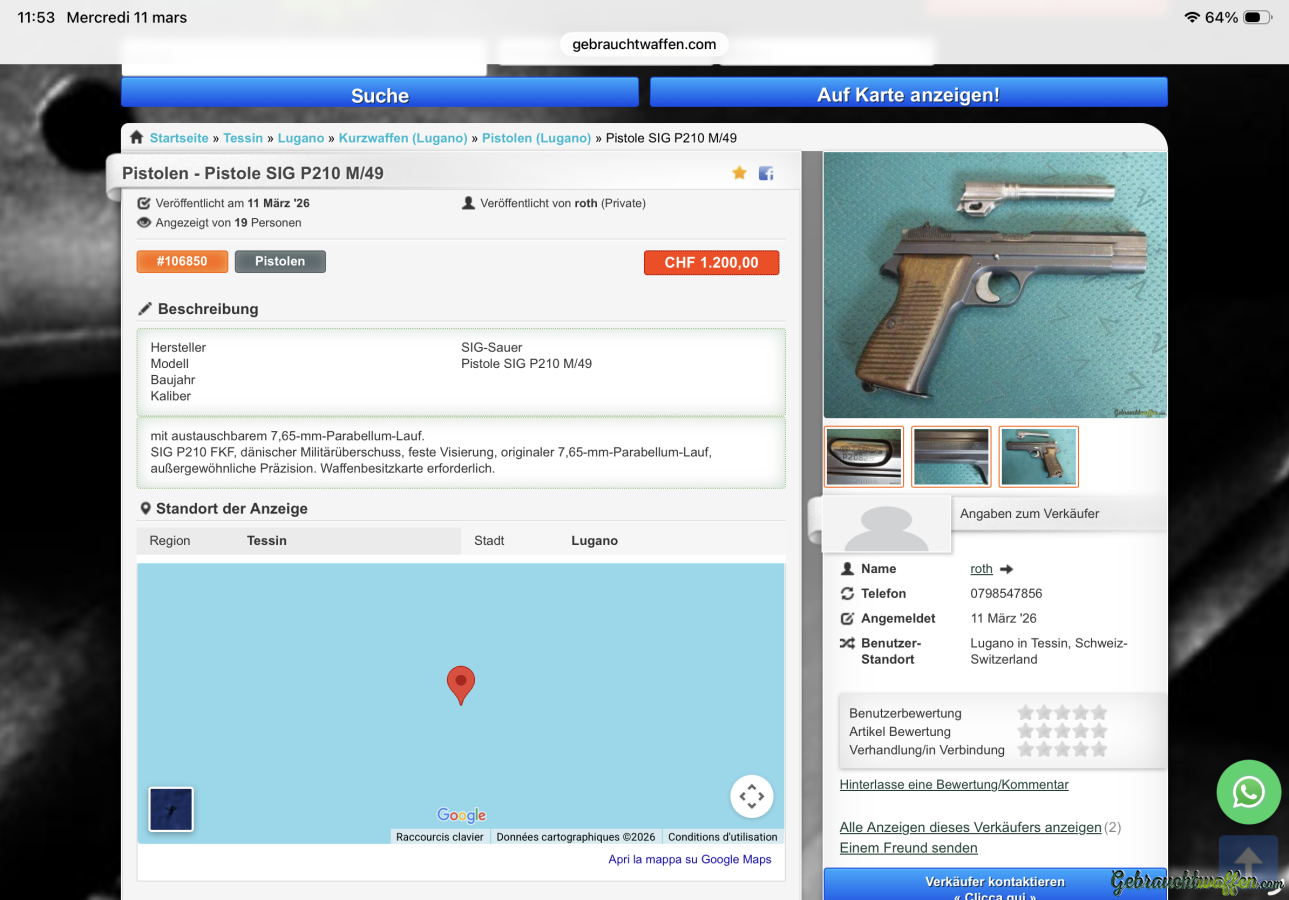The image size is (1289, 900).
Task: Switch map to satellite view thumbnail
Action: click(171, 809)
